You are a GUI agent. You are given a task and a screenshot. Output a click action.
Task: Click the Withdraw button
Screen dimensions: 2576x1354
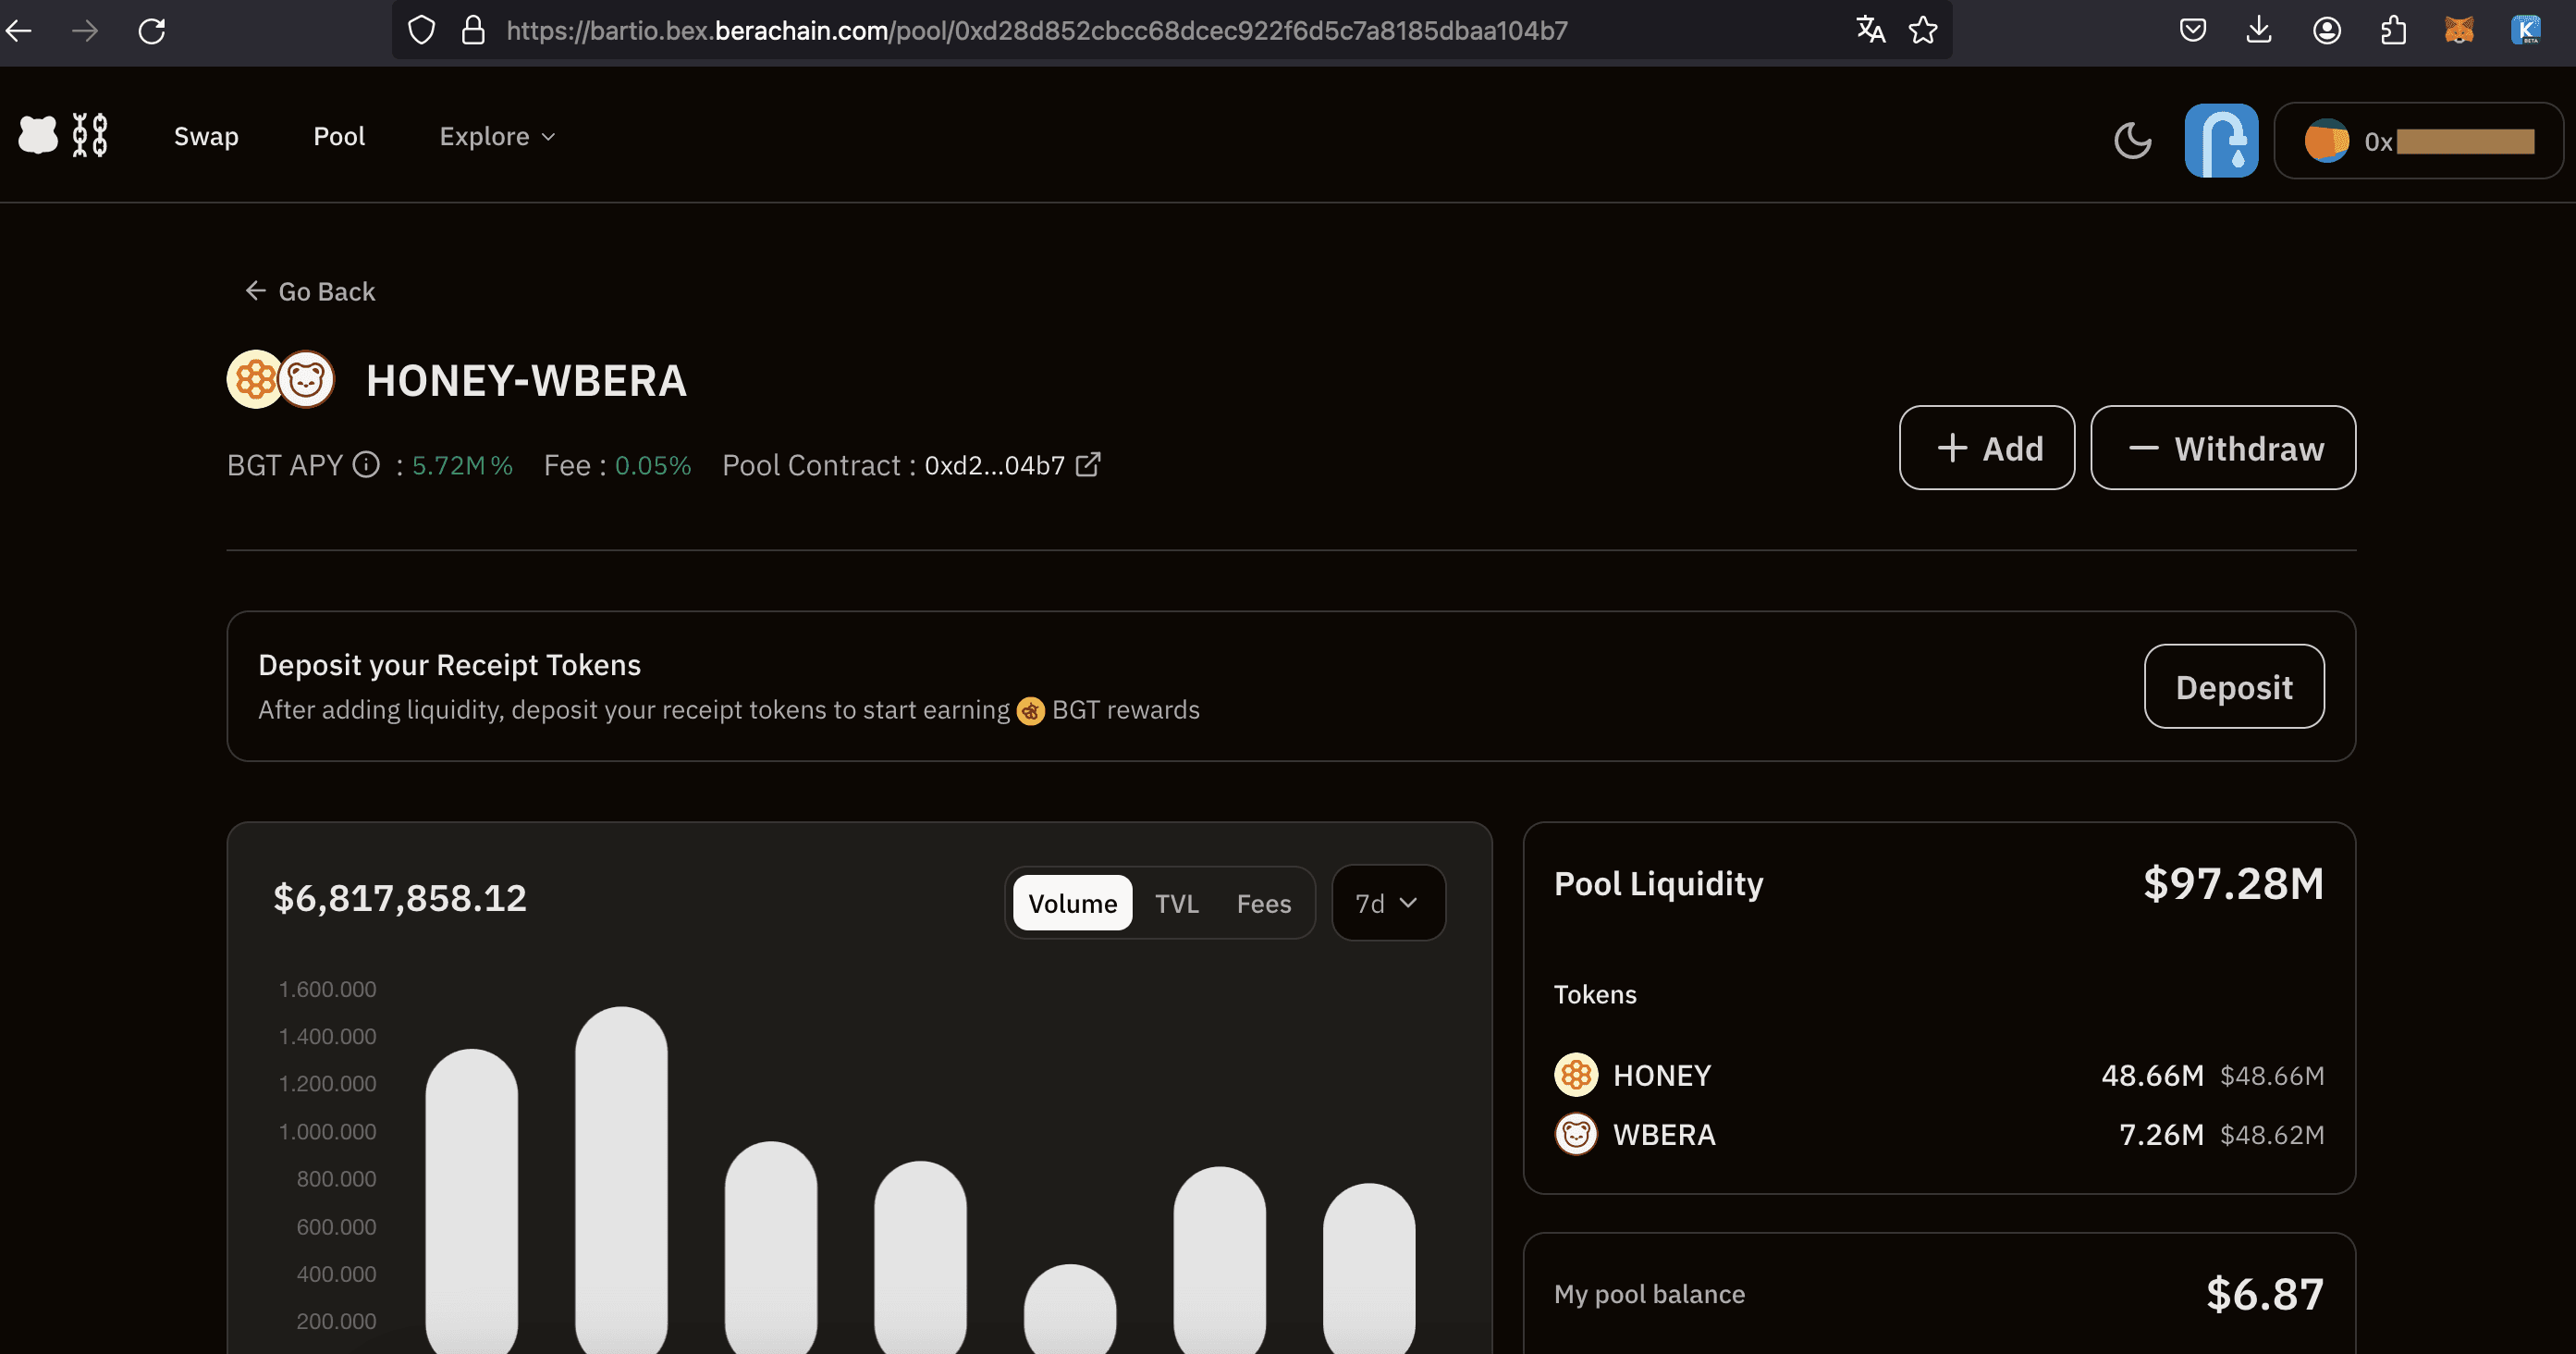coord(2222,448)
